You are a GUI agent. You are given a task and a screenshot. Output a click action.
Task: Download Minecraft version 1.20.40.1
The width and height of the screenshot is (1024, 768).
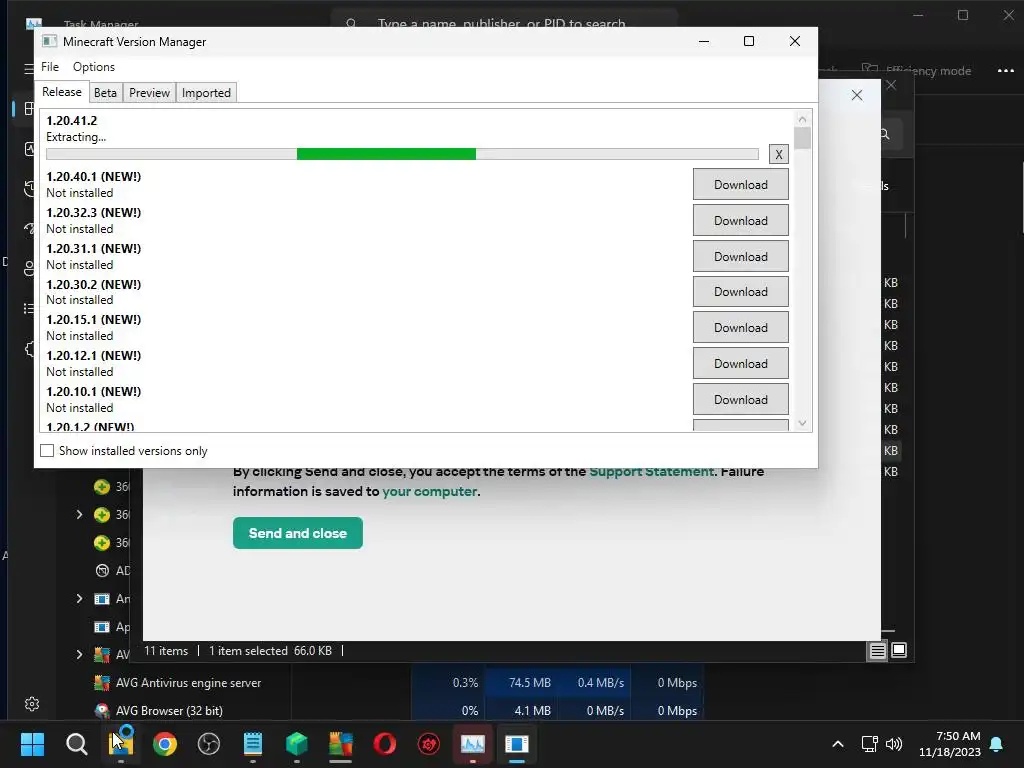click(741, 185)
